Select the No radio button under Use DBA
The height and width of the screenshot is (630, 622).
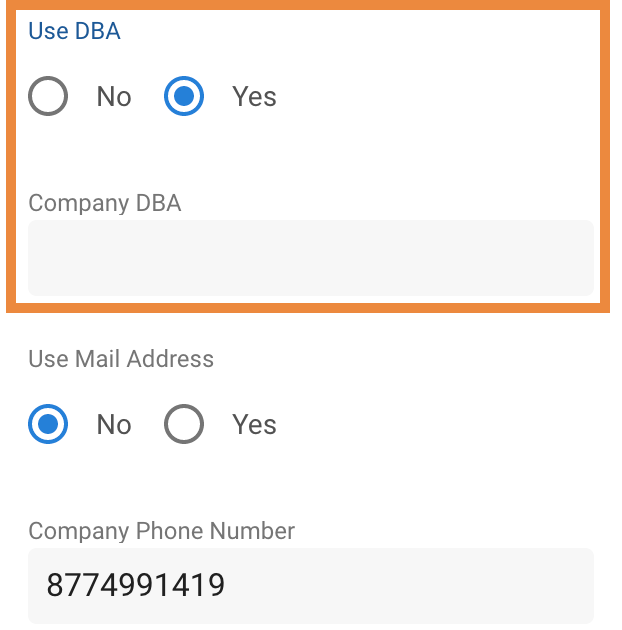point(48,96)
